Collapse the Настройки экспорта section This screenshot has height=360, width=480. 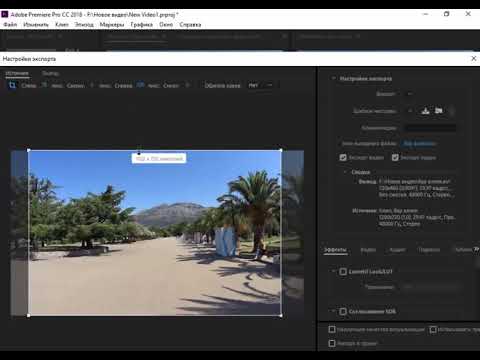pyautogui.click(x=333, y=78)
